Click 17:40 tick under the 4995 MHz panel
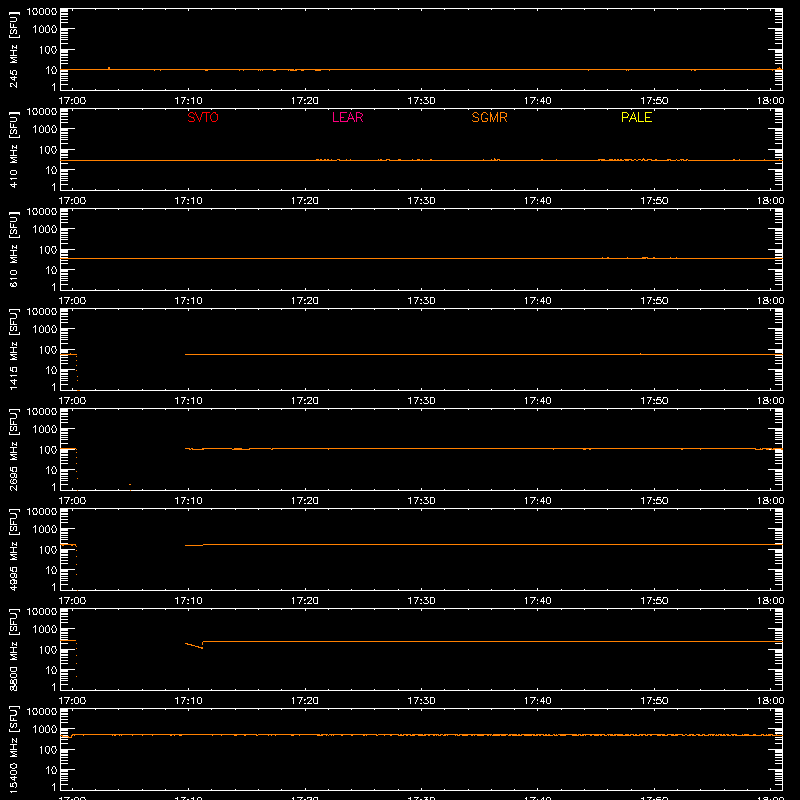This screenshot has height=800, width=800. 538,601
